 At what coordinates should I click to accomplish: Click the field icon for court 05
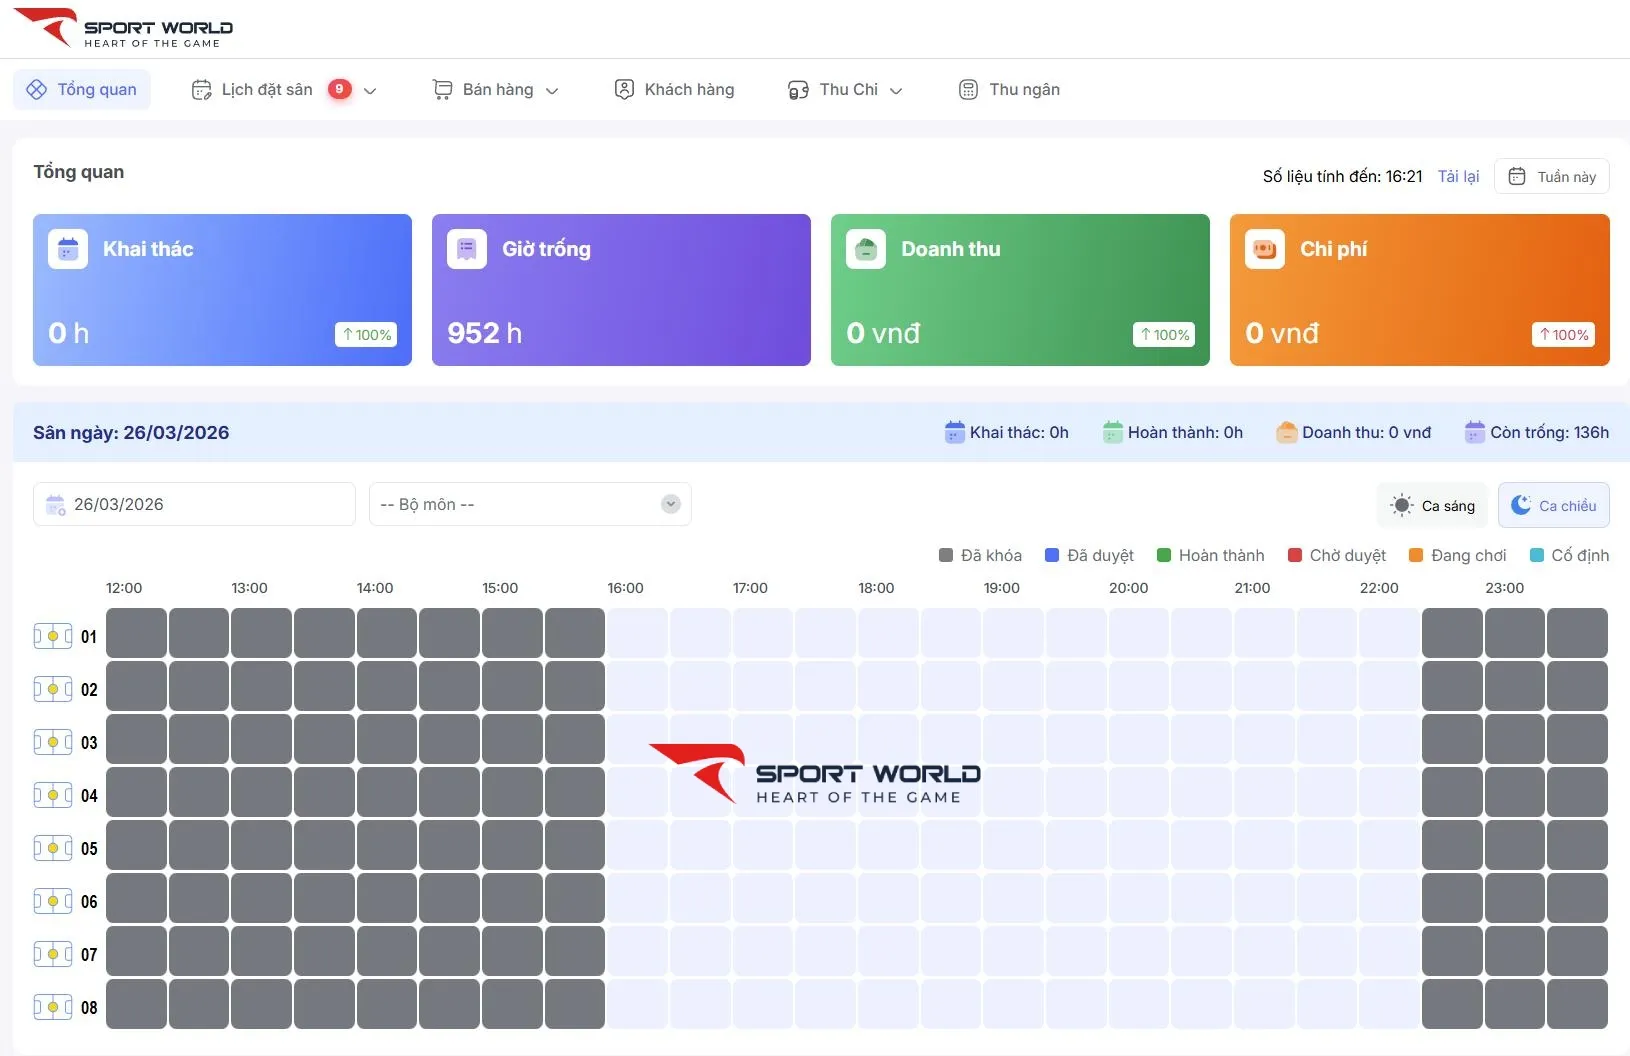point(53,848)
